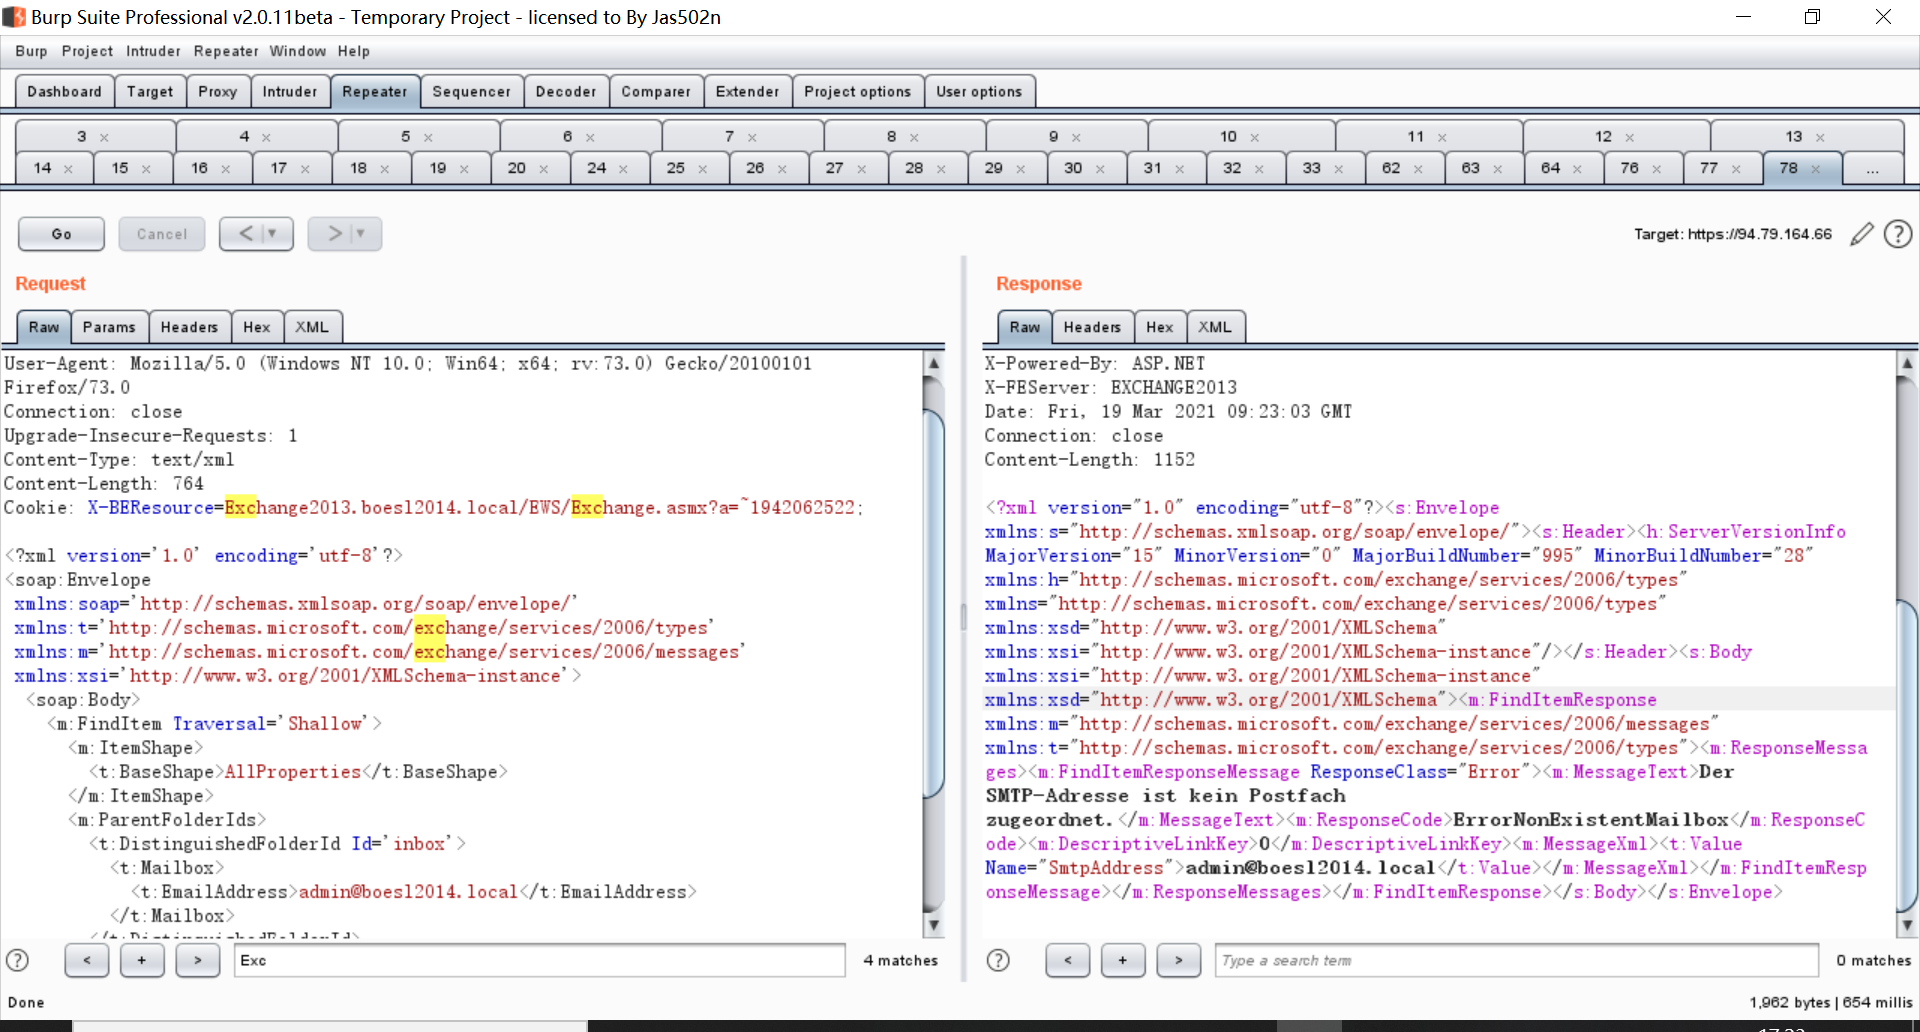The width and height of the screenshot is (1920, 1032).
Task: Go back in request history
Action: pyautogui.click(x=245, y=233)
